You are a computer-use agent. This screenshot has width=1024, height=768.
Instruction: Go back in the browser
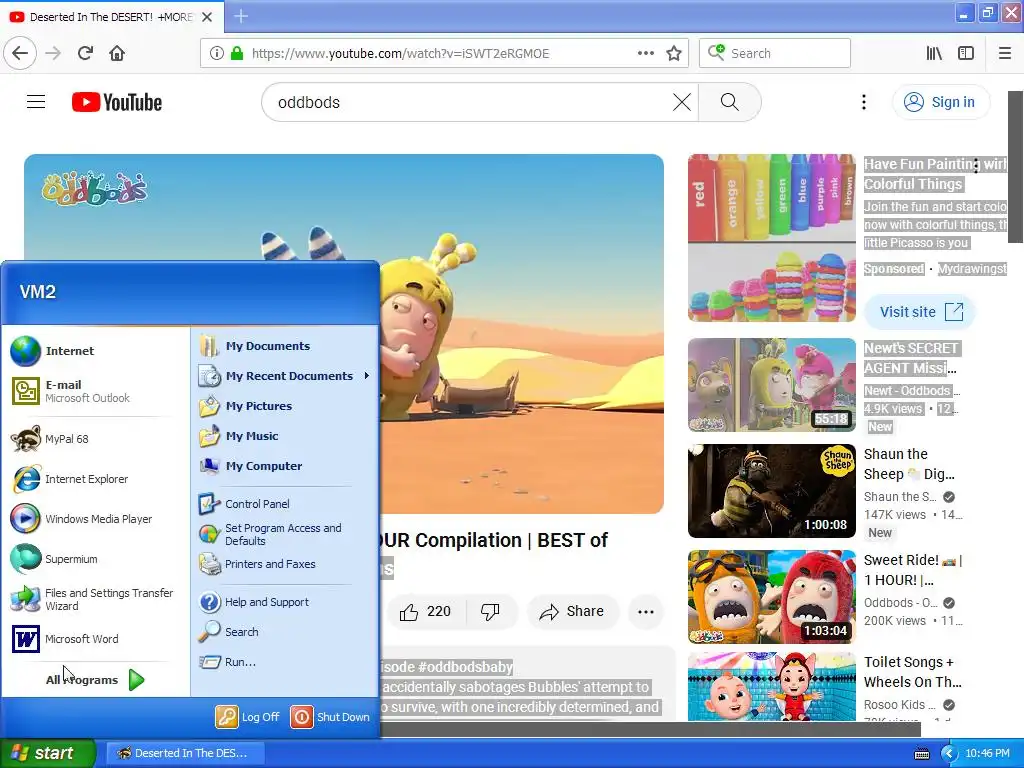pos(20,54)
